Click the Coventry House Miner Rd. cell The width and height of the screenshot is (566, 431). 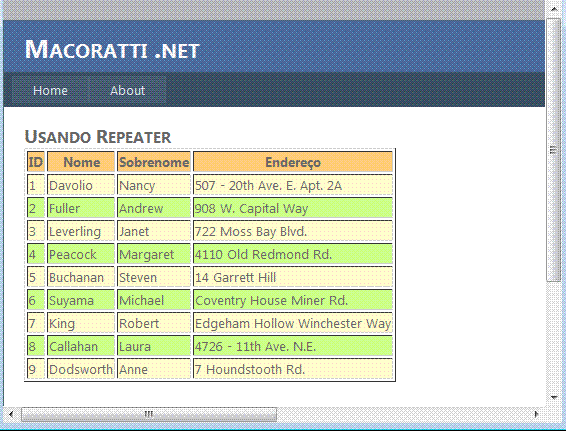[x=293, y=300]
